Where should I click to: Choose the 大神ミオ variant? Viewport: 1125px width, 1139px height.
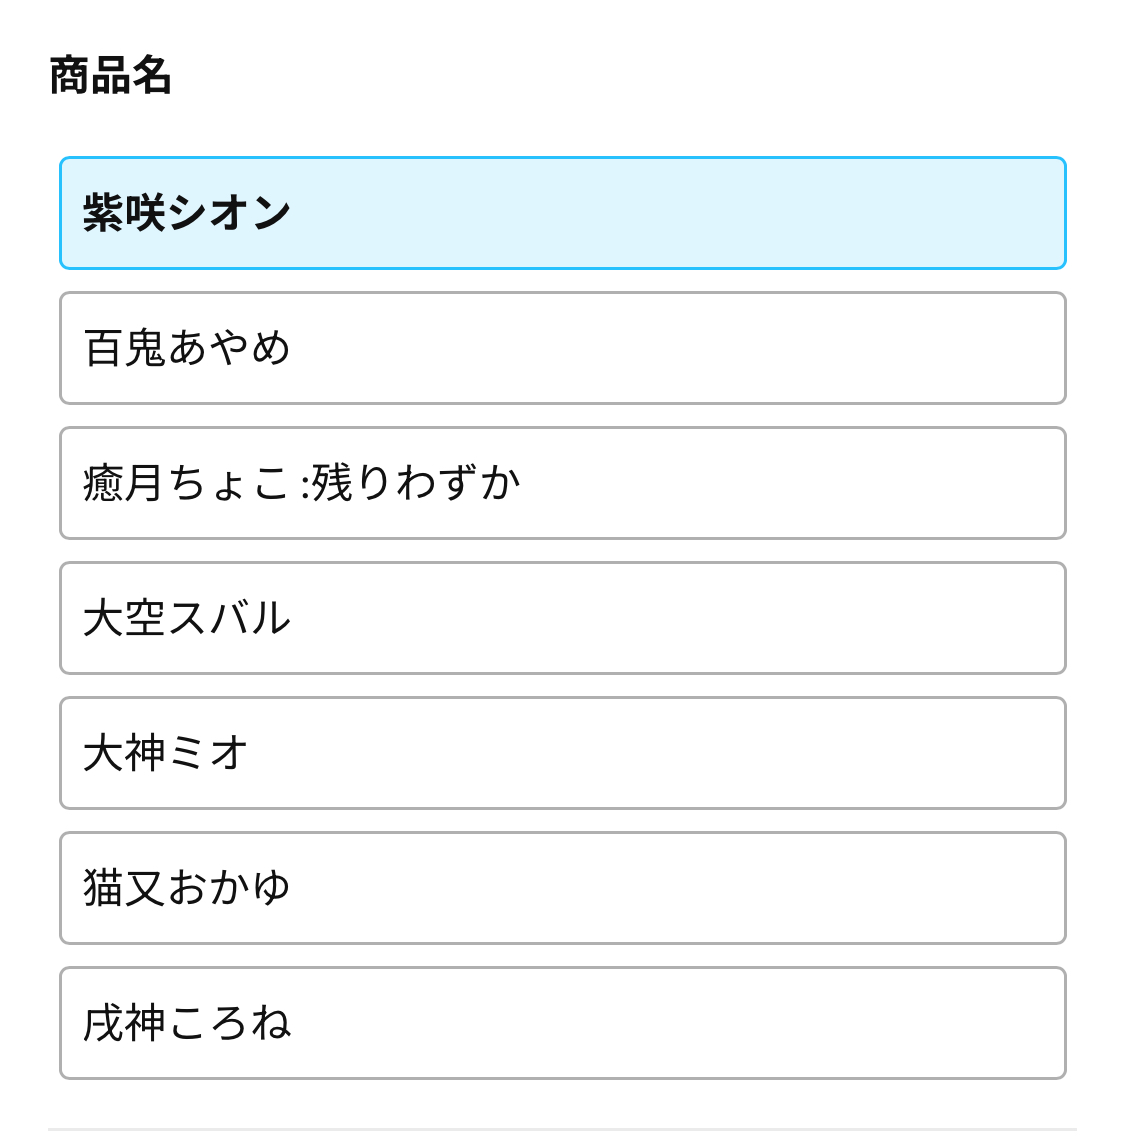click(562, 753)
